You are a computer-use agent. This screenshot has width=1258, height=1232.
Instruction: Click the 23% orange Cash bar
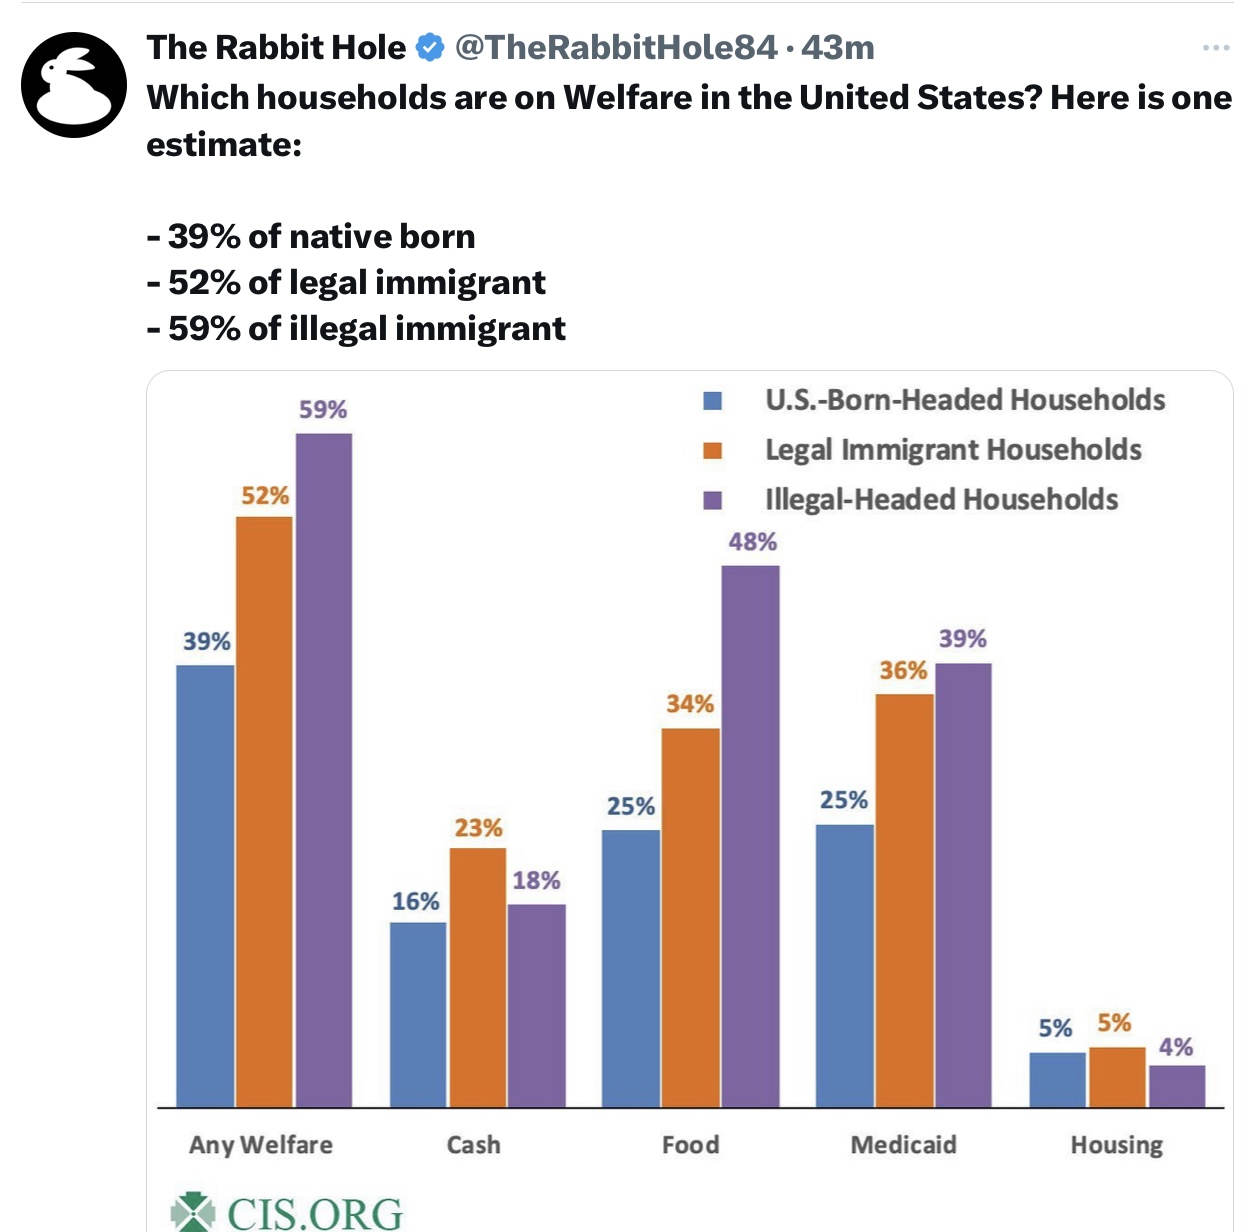[x=478, y=976]
